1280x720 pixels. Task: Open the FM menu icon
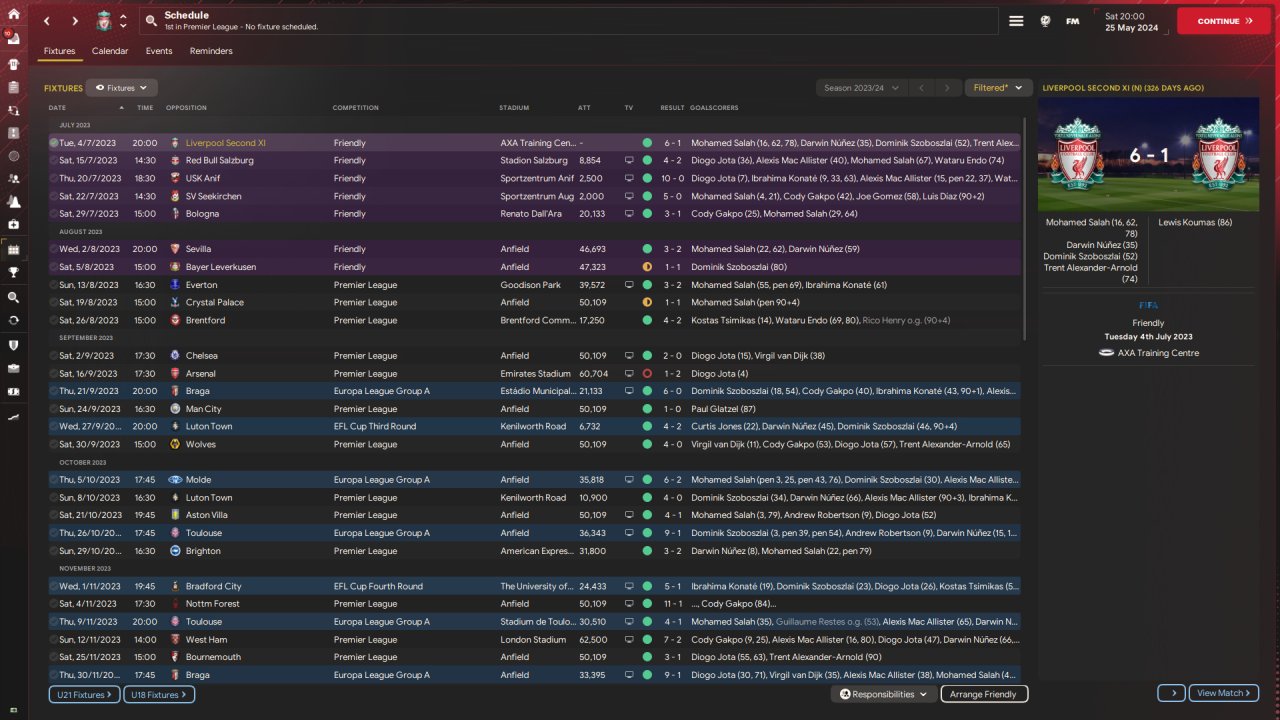coord(1072,21)
